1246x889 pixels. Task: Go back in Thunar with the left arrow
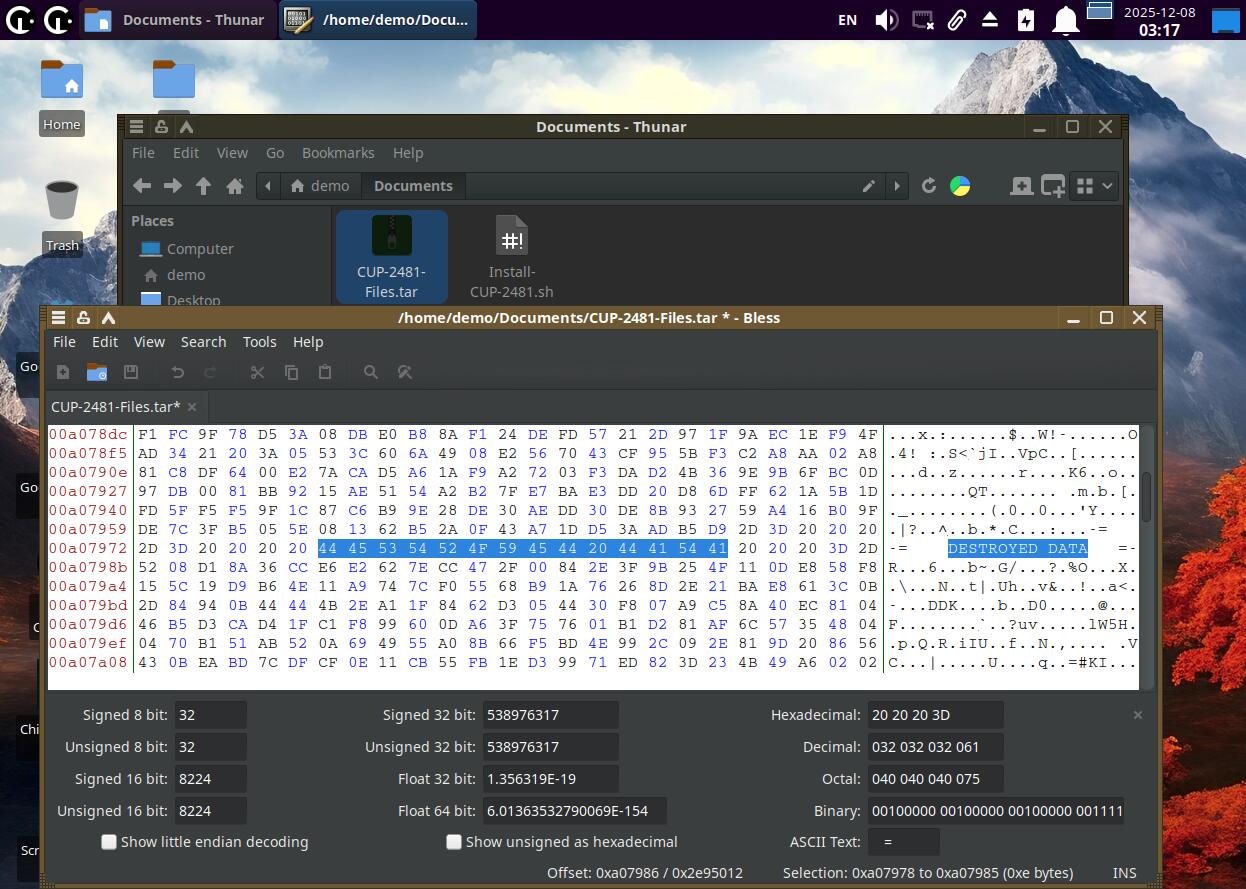142,186
